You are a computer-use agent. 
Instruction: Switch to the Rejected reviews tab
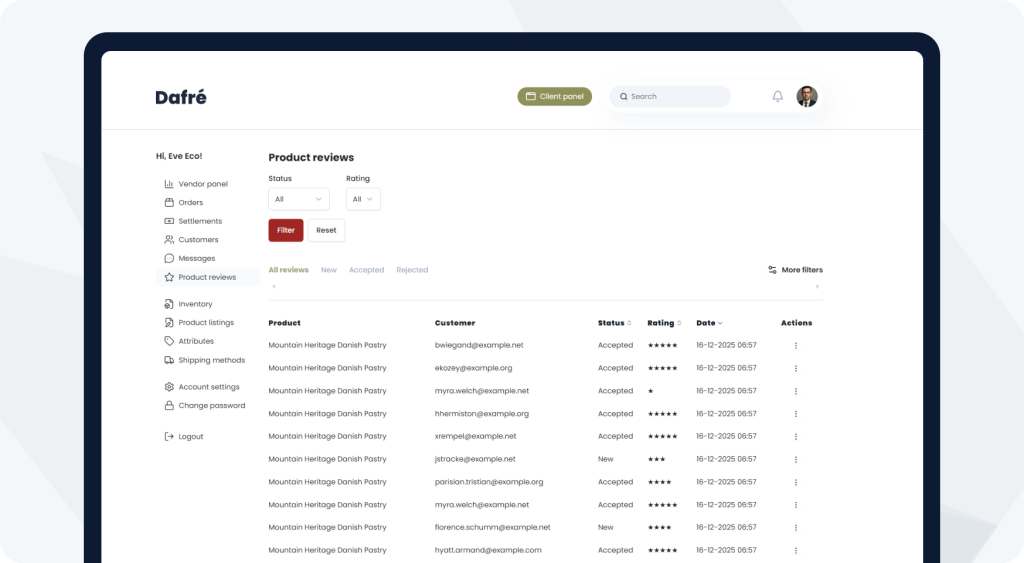411,270
